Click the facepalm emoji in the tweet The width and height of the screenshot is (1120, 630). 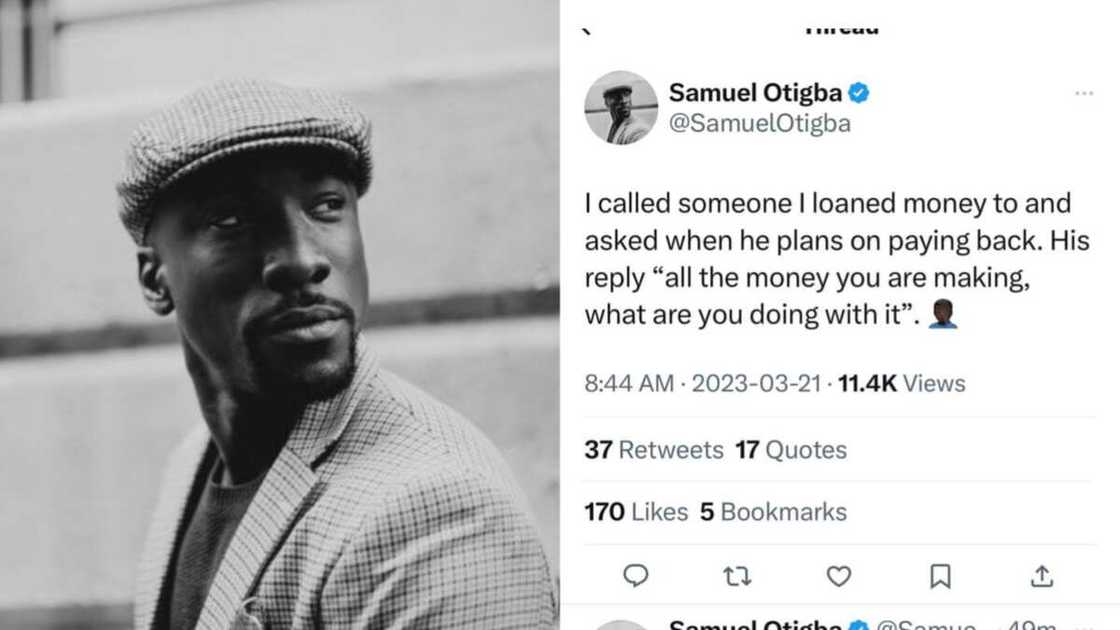943,315
